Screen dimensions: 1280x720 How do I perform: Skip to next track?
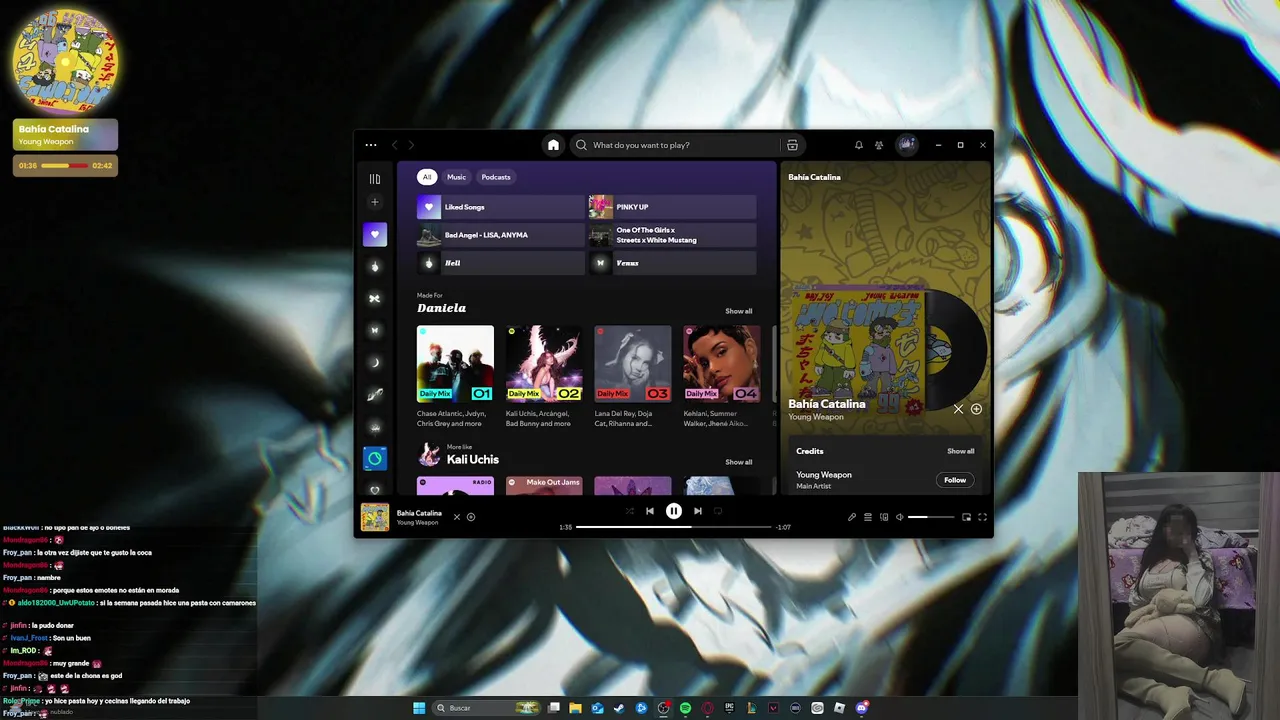[698, 511]
